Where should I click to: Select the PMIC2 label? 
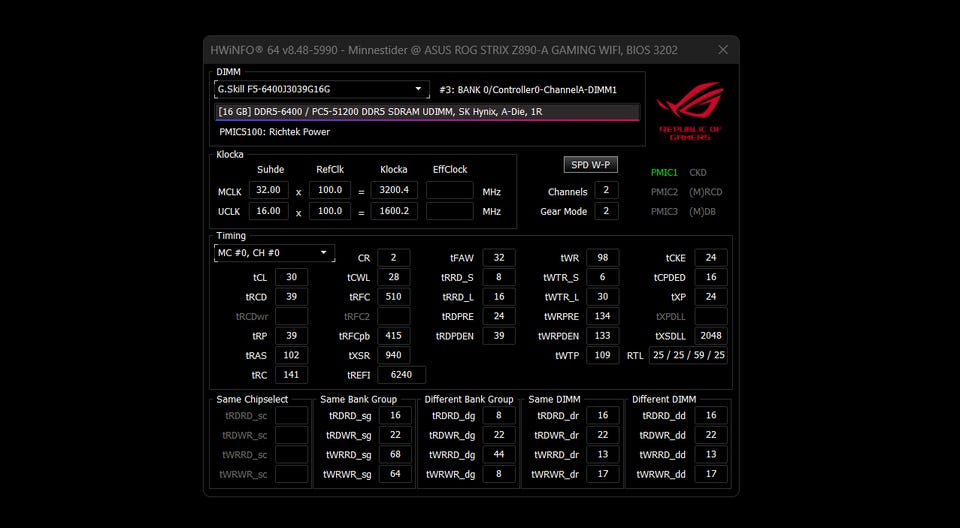664,192
